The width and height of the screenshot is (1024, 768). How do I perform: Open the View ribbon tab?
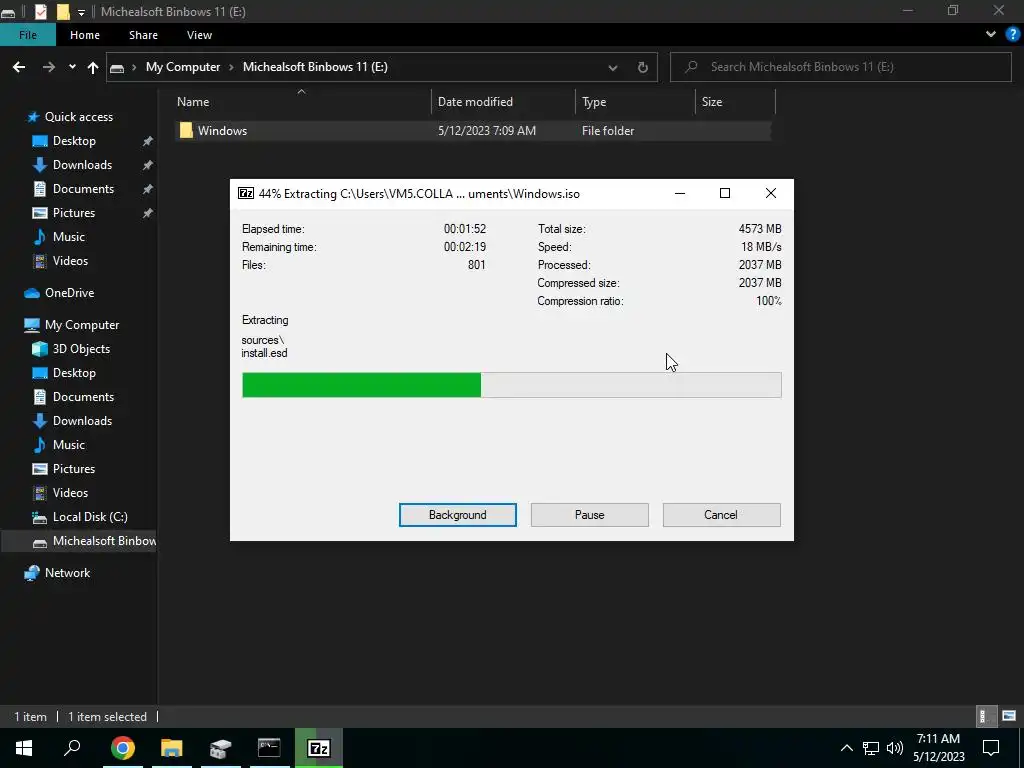tap(199, 35)
